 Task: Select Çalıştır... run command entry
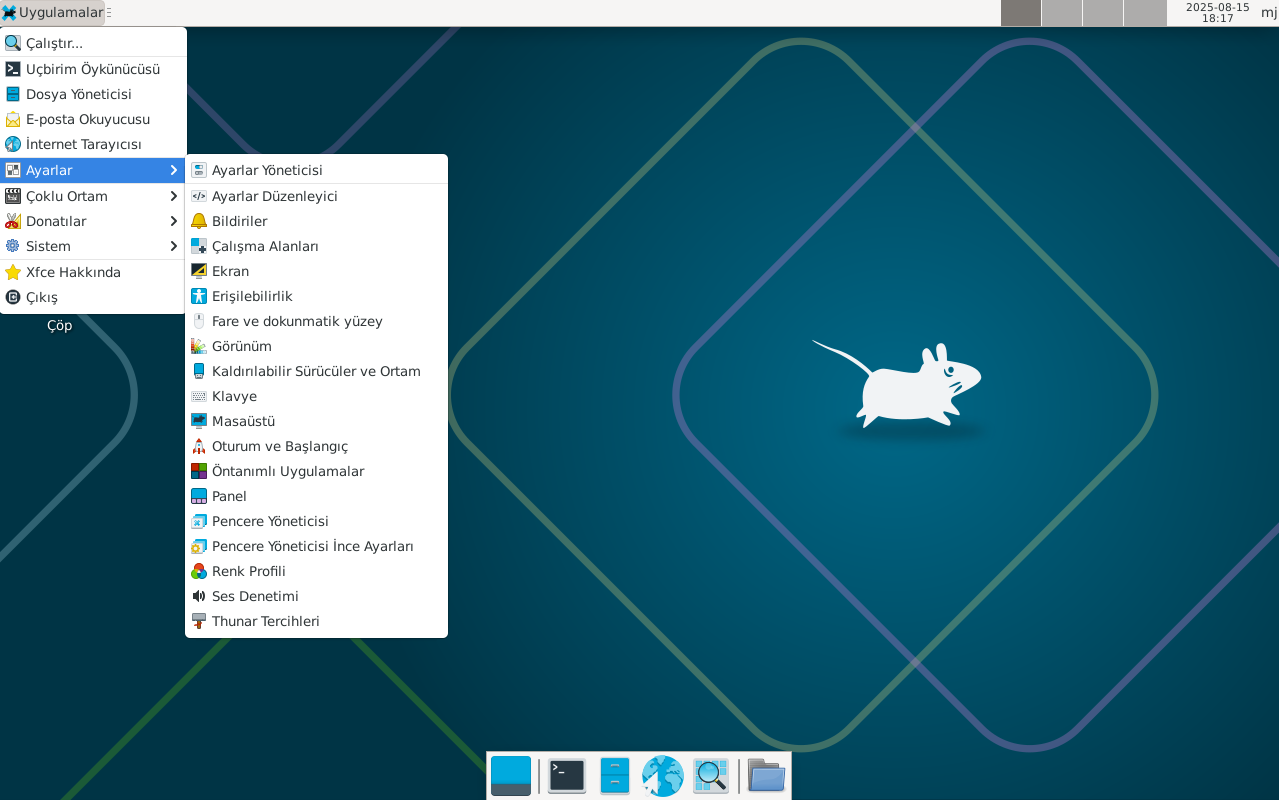[93, 43]
